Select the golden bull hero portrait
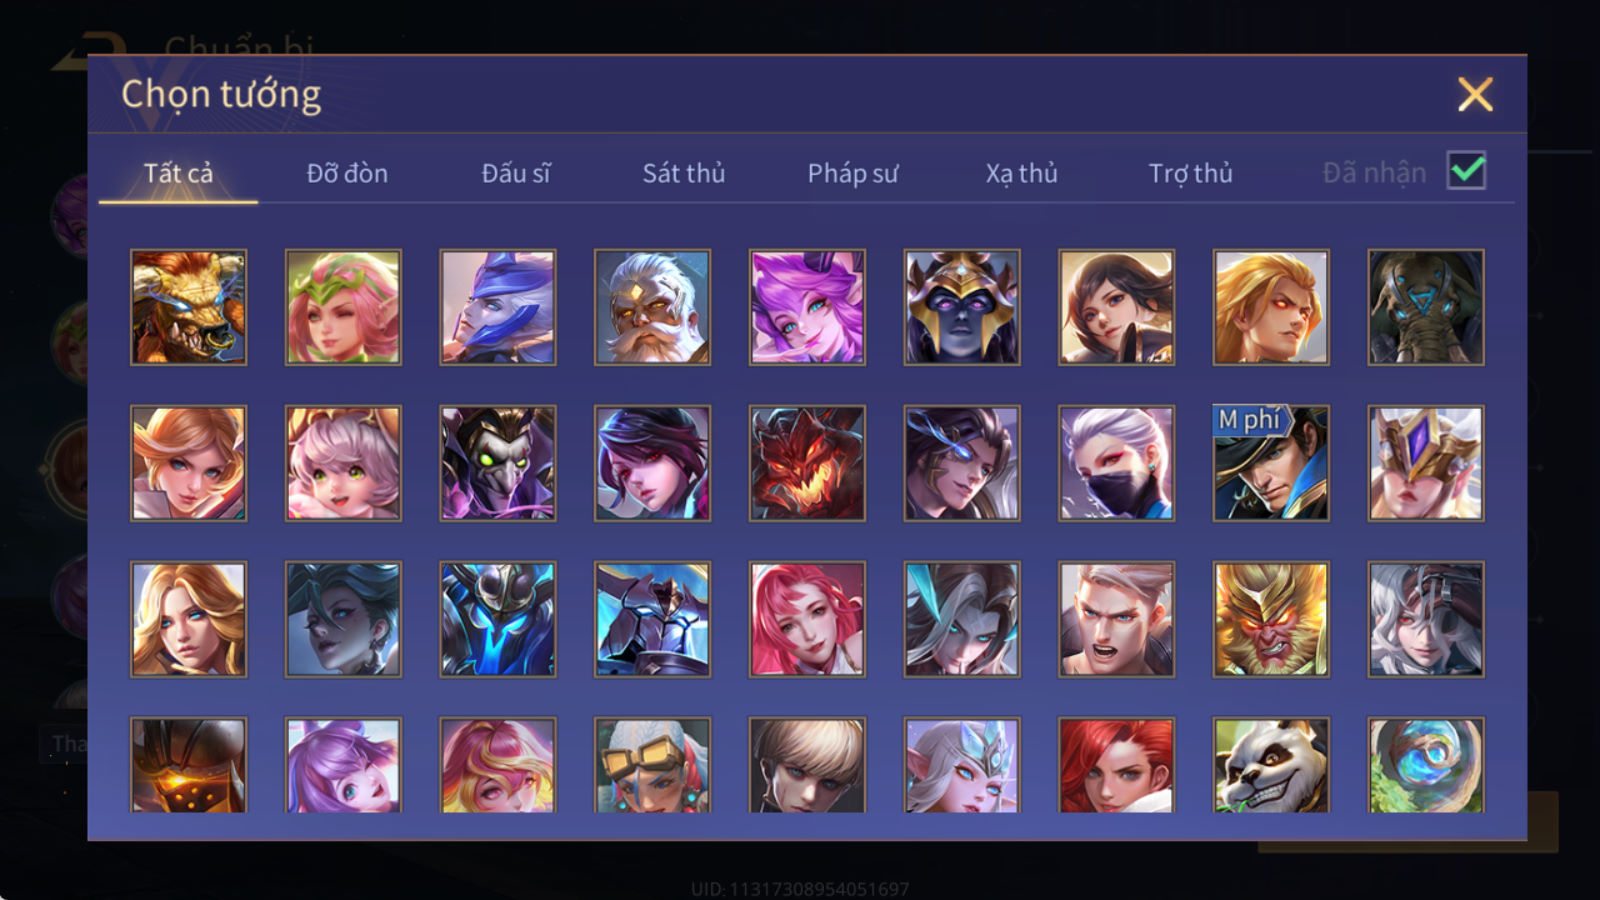Viewport: 1600px width, 900px height. click(188, 307)
